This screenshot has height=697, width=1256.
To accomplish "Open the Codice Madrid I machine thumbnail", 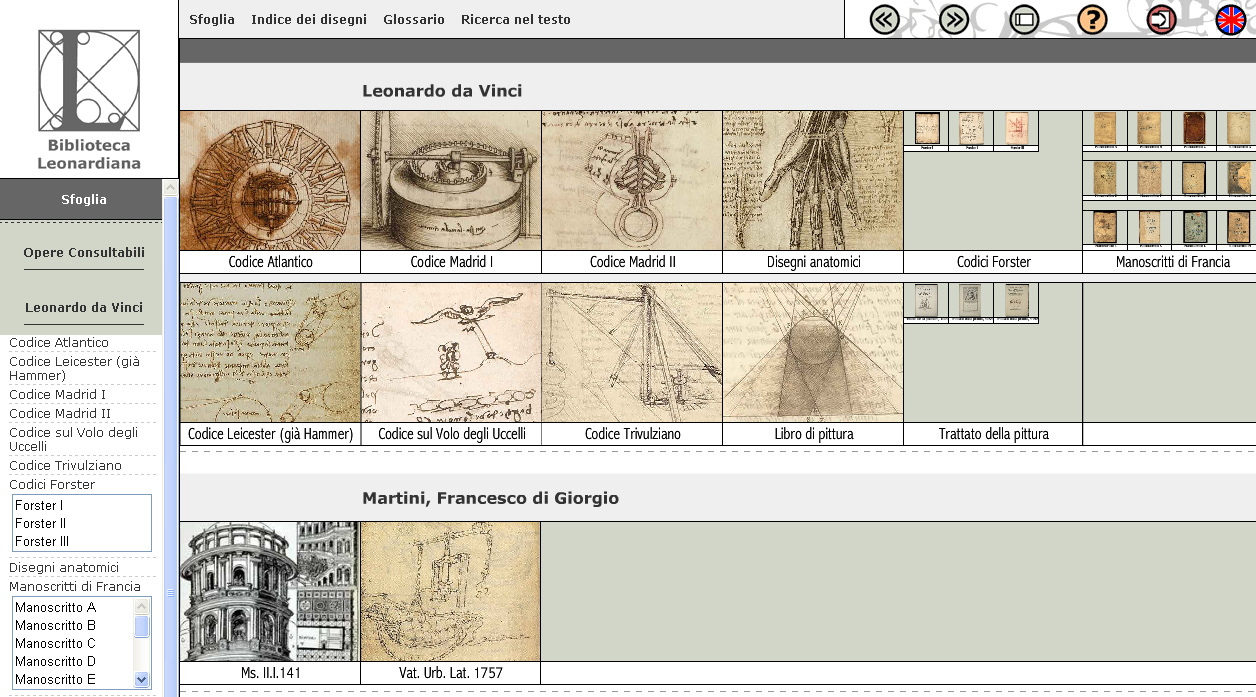I will tap(451, 180).
